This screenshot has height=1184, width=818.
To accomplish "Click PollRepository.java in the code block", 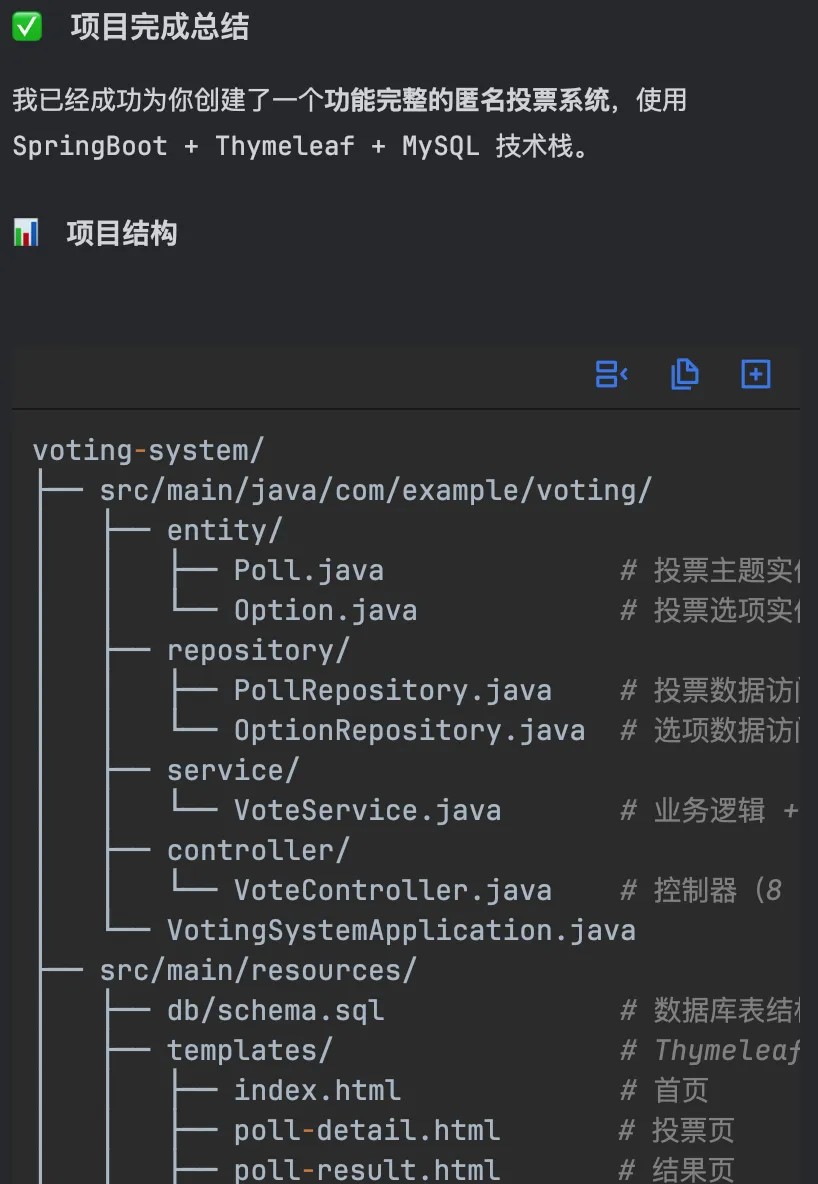I will click(x=392, y=690).
